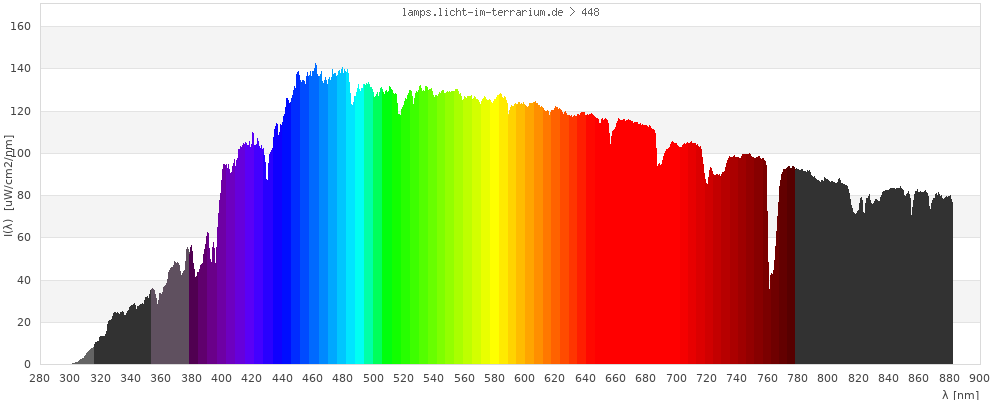Click the 900 tick on the wavelength axis

click(979, 378)
